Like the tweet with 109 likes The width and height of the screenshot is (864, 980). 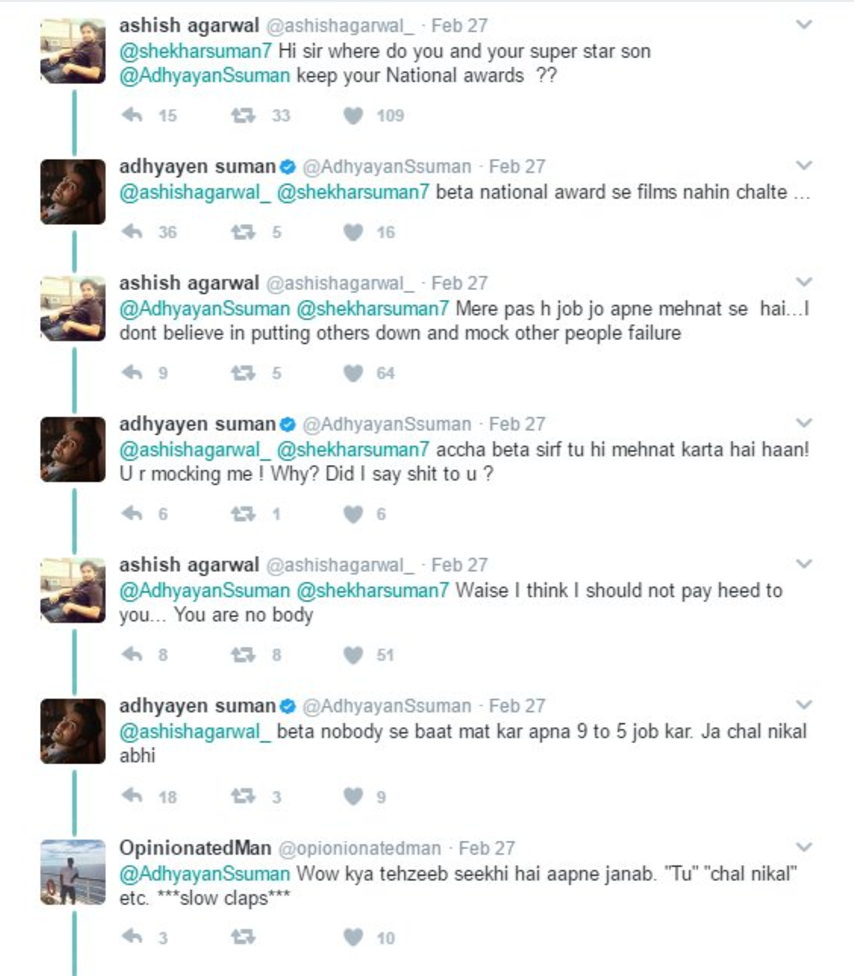click(x=352, y=116)
